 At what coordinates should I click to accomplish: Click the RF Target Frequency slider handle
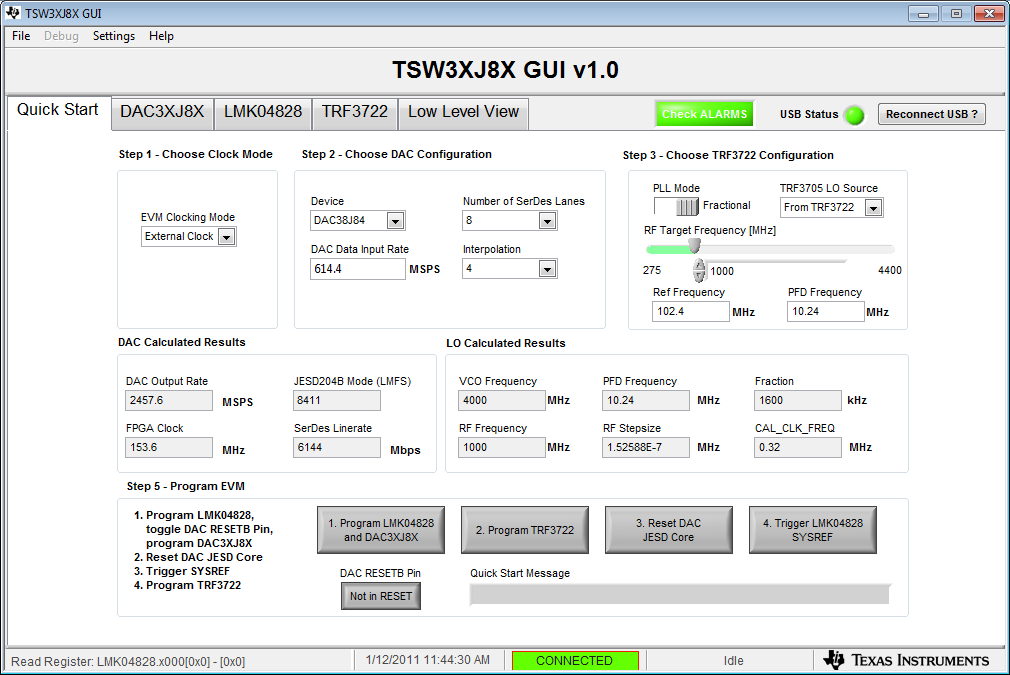(x=694, y=247)
